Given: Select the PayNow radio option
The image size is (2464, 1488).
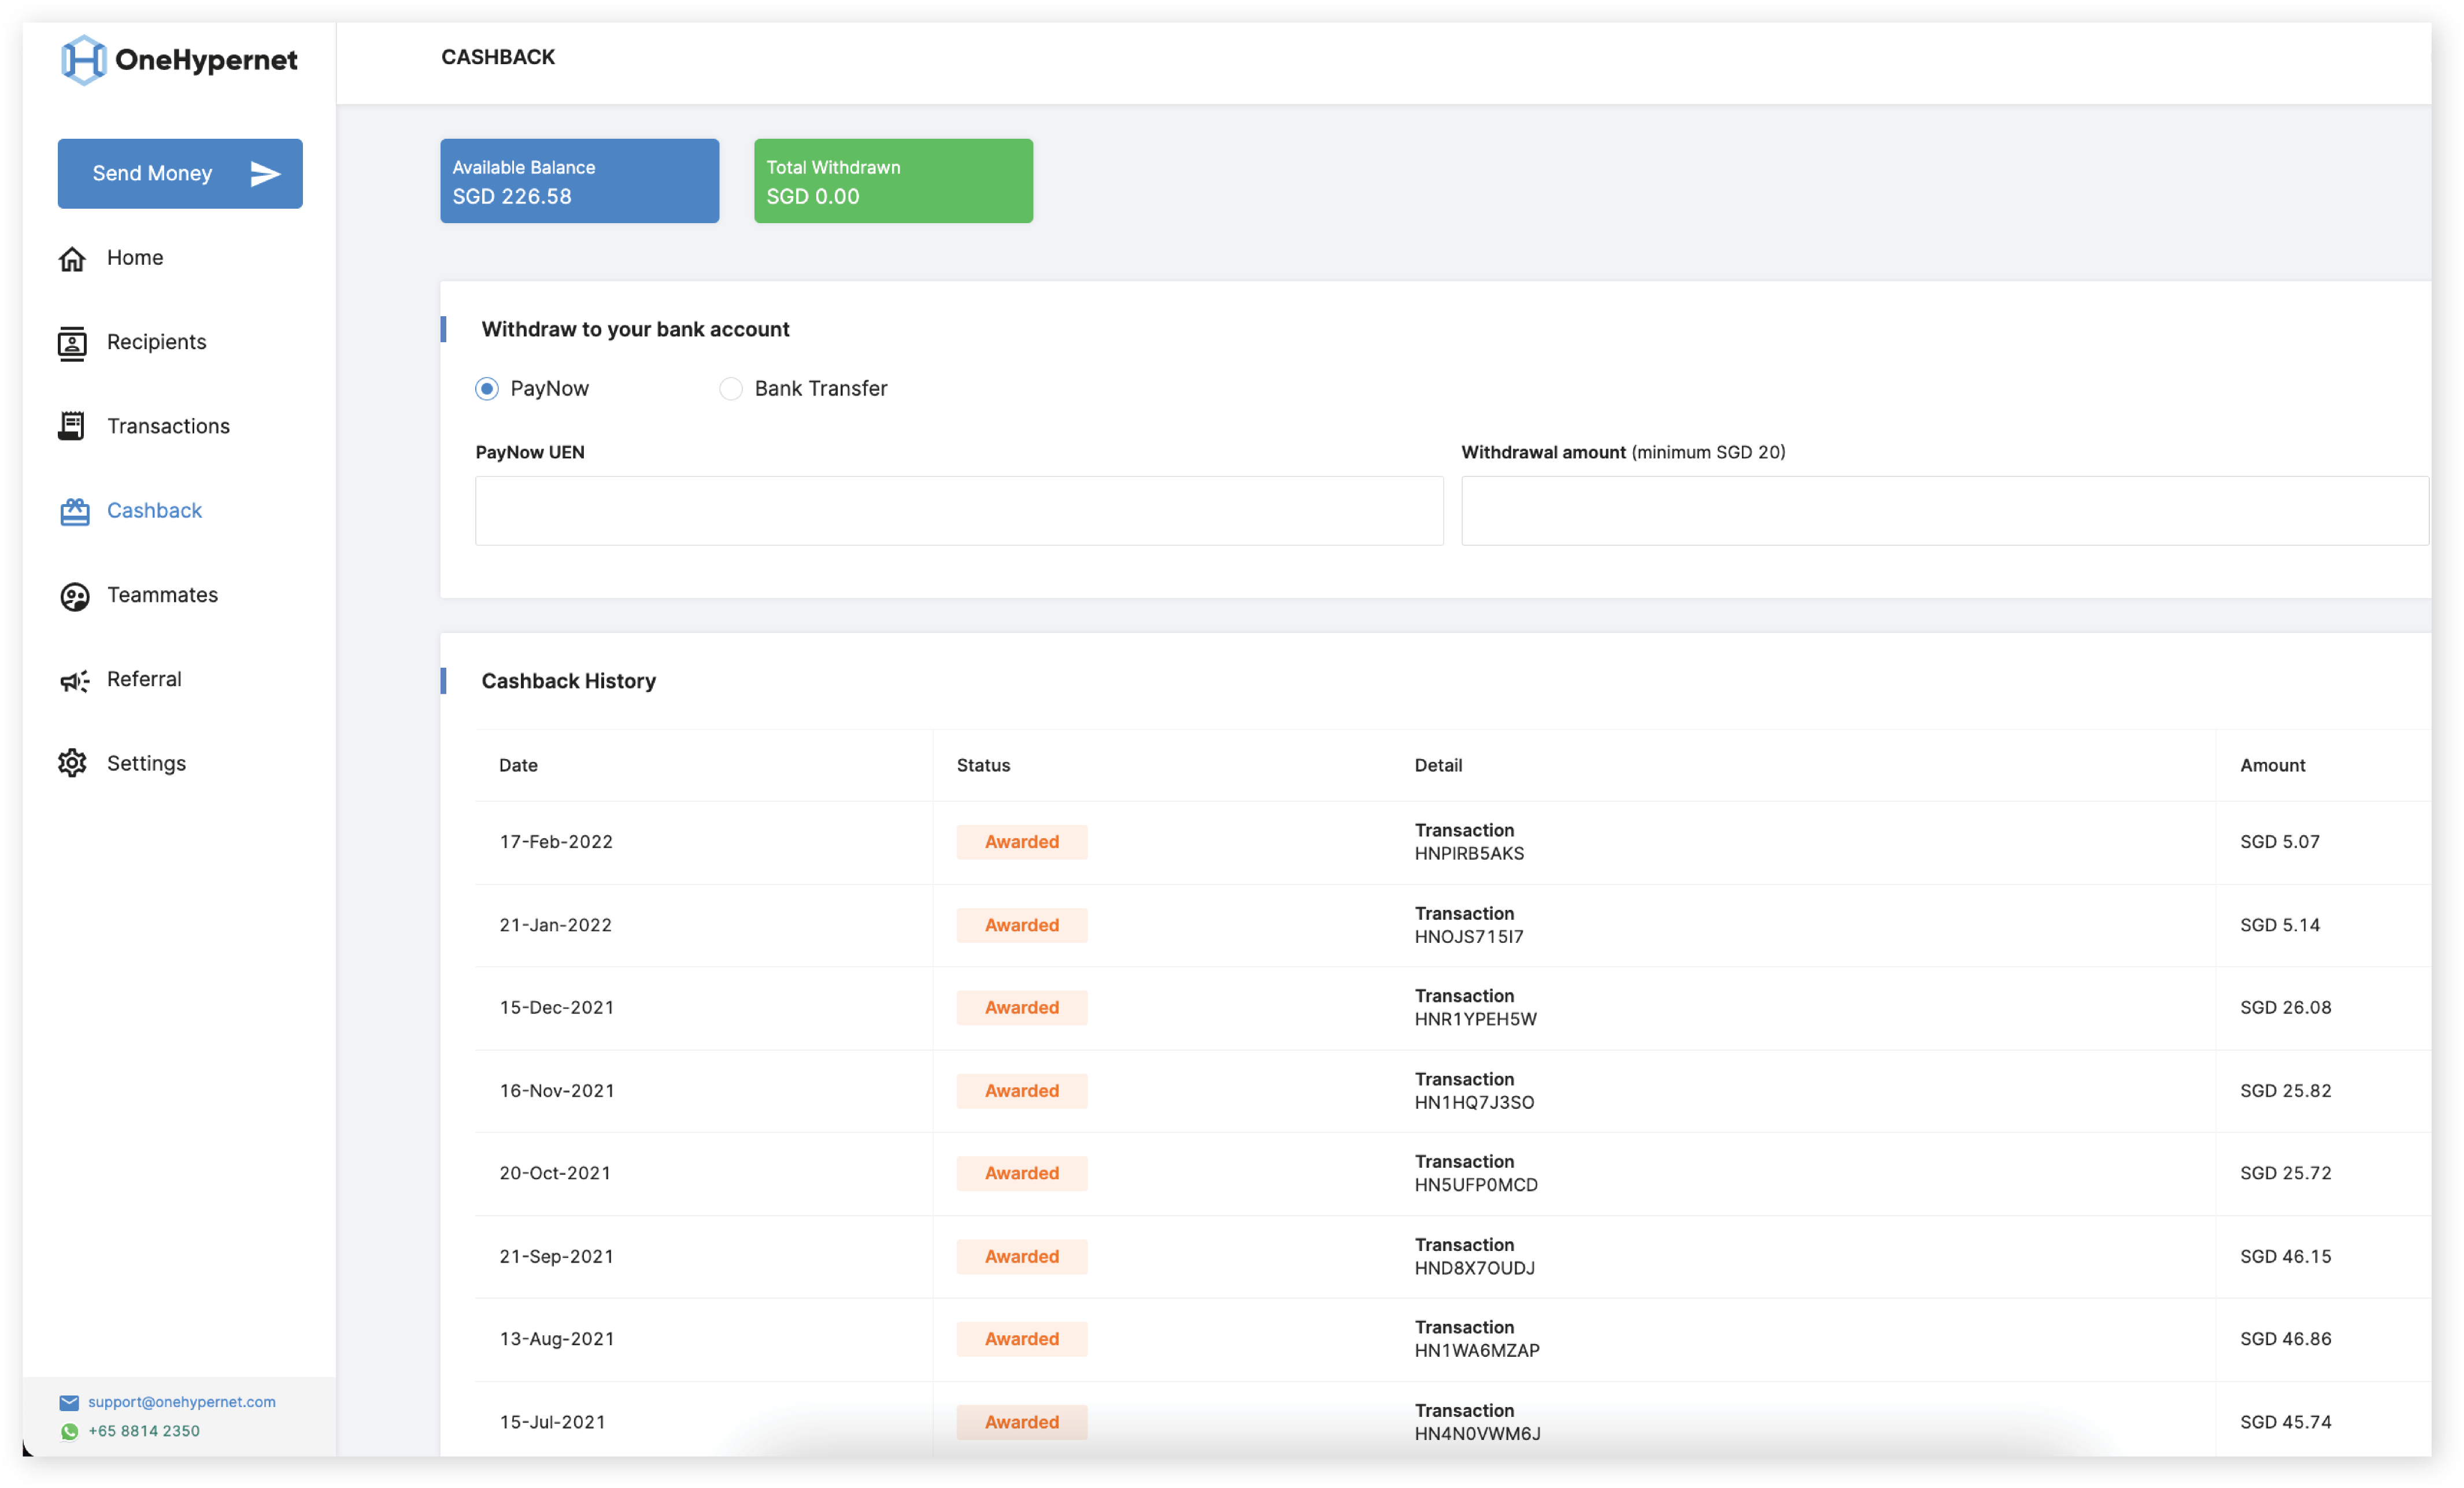Looking at the screenshot, I should click(487, 389).
